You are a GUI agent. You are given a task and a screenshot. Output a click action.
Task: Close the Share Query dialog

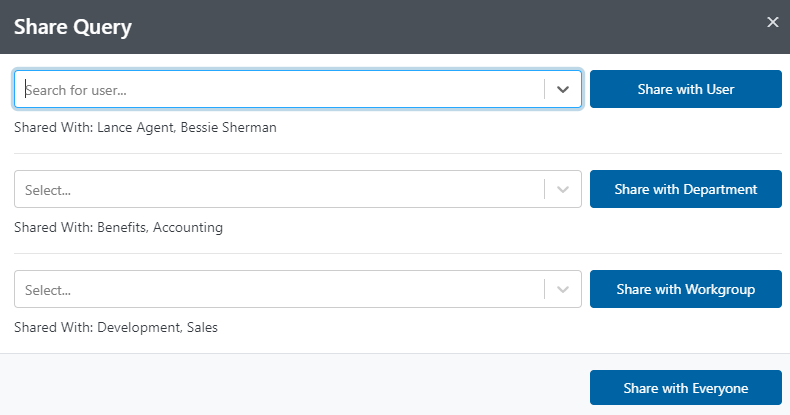click(772, 22)
